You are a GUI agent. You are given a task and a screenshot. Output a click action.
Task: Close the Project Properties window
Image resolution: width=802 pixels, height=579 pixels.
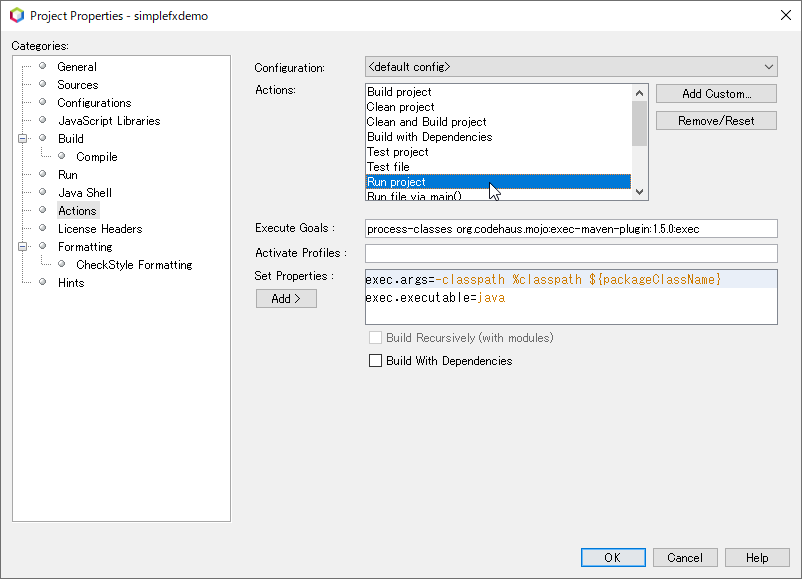[x=786, y=15]
